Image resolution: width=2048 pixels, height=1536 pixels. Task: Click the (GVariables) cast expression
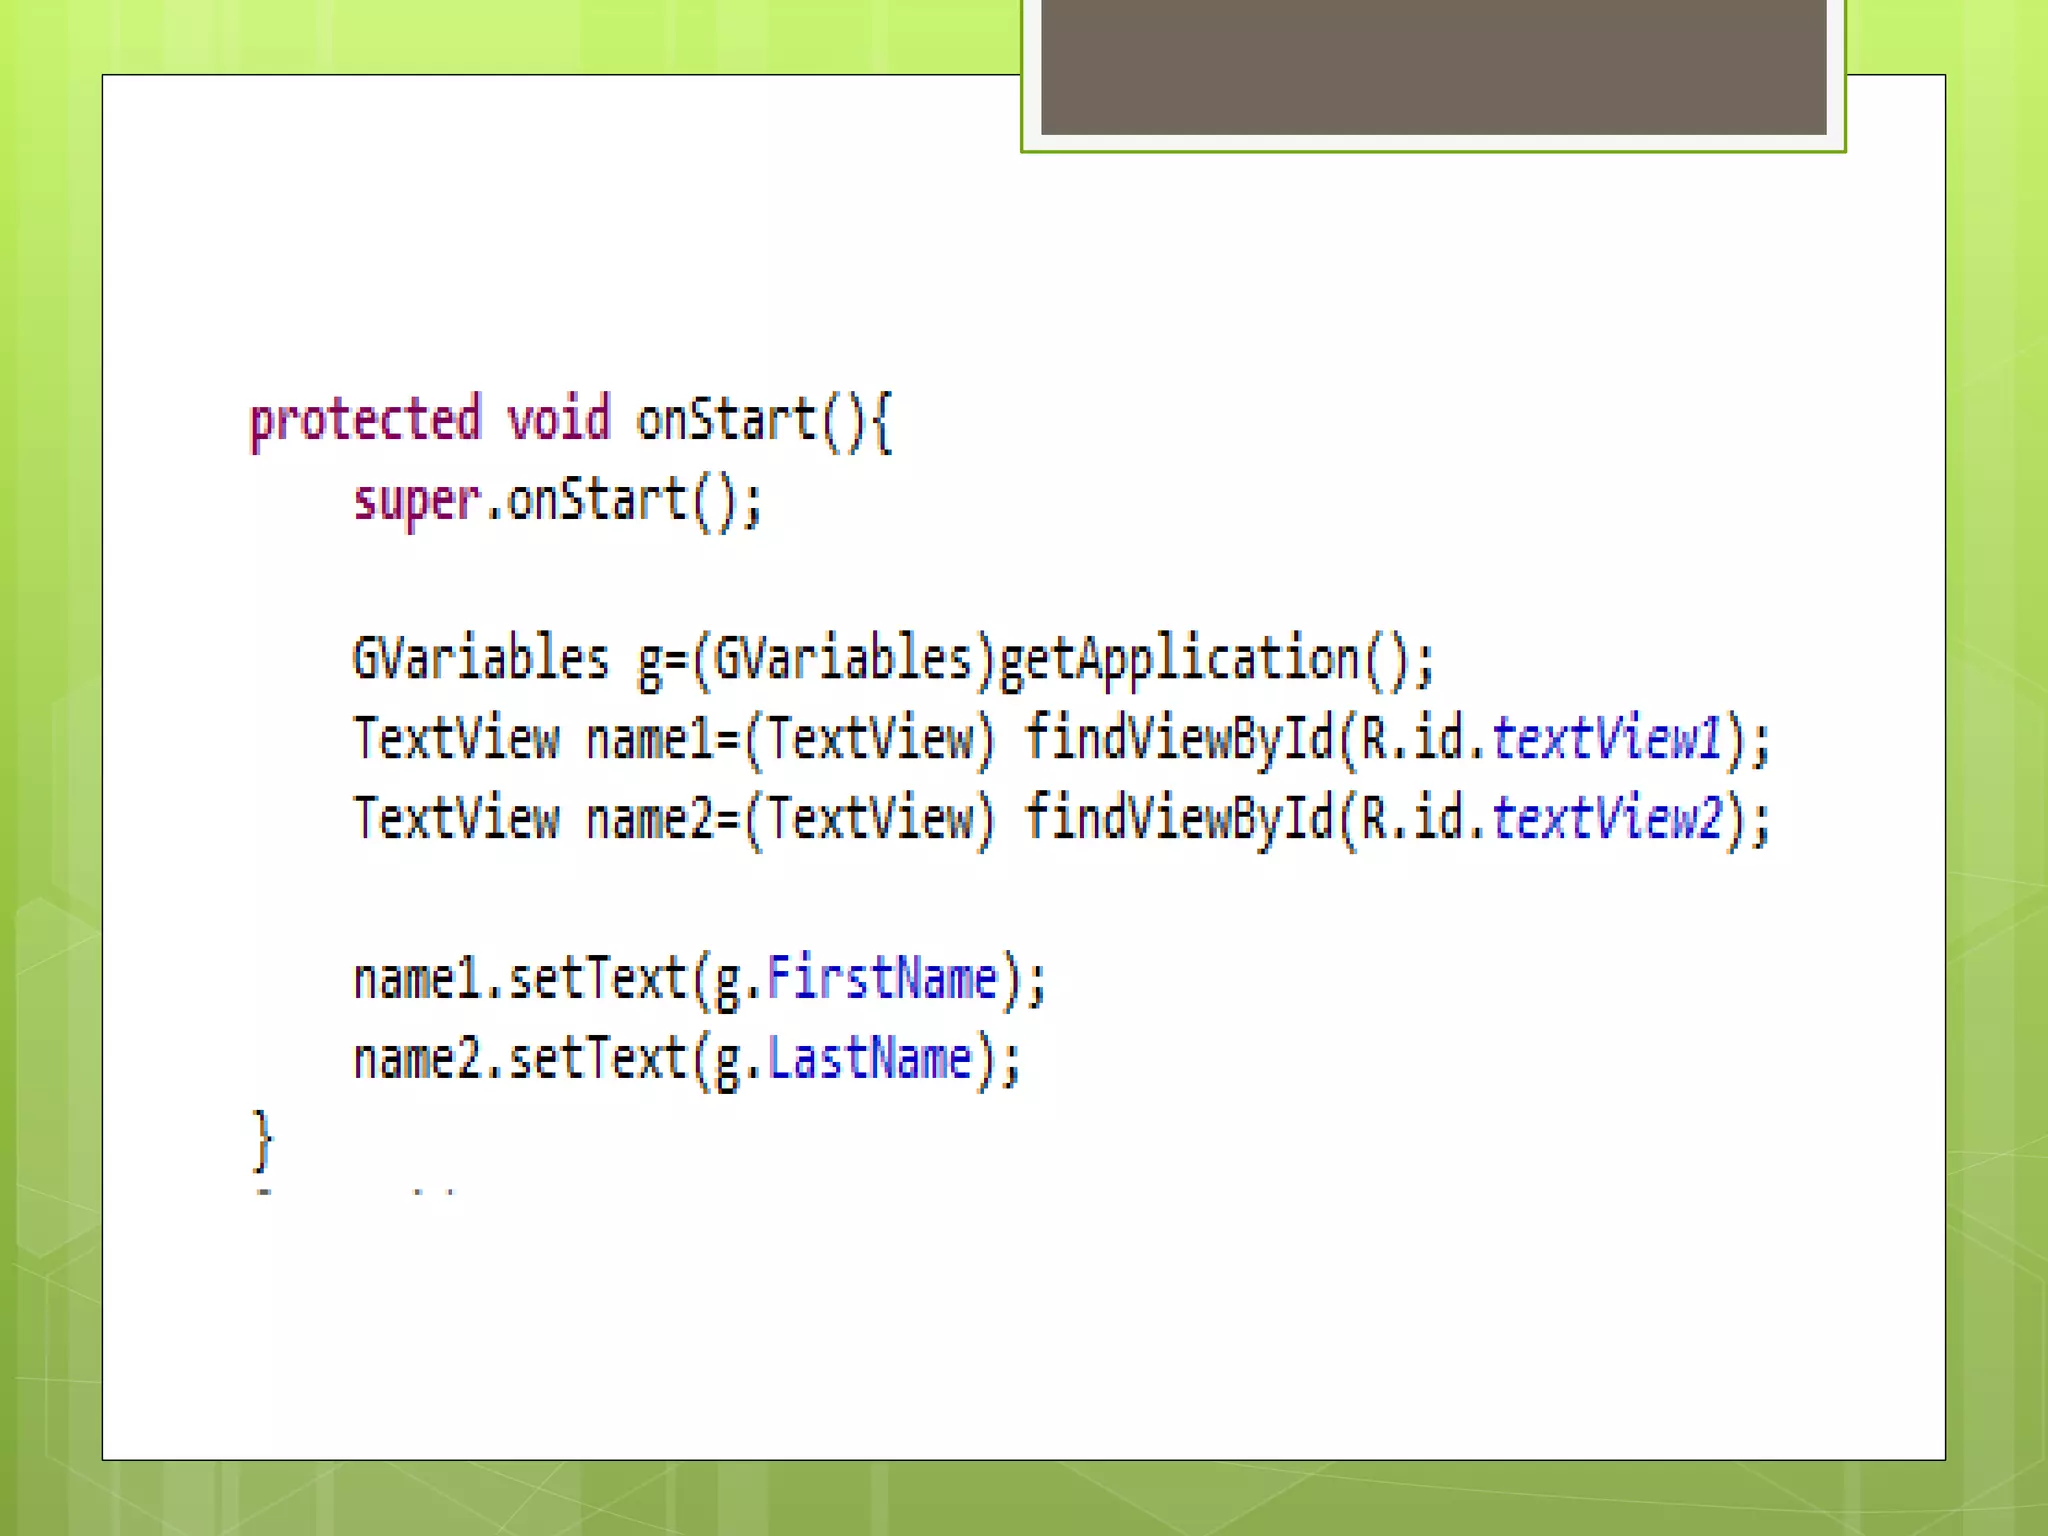coord(843,660)
